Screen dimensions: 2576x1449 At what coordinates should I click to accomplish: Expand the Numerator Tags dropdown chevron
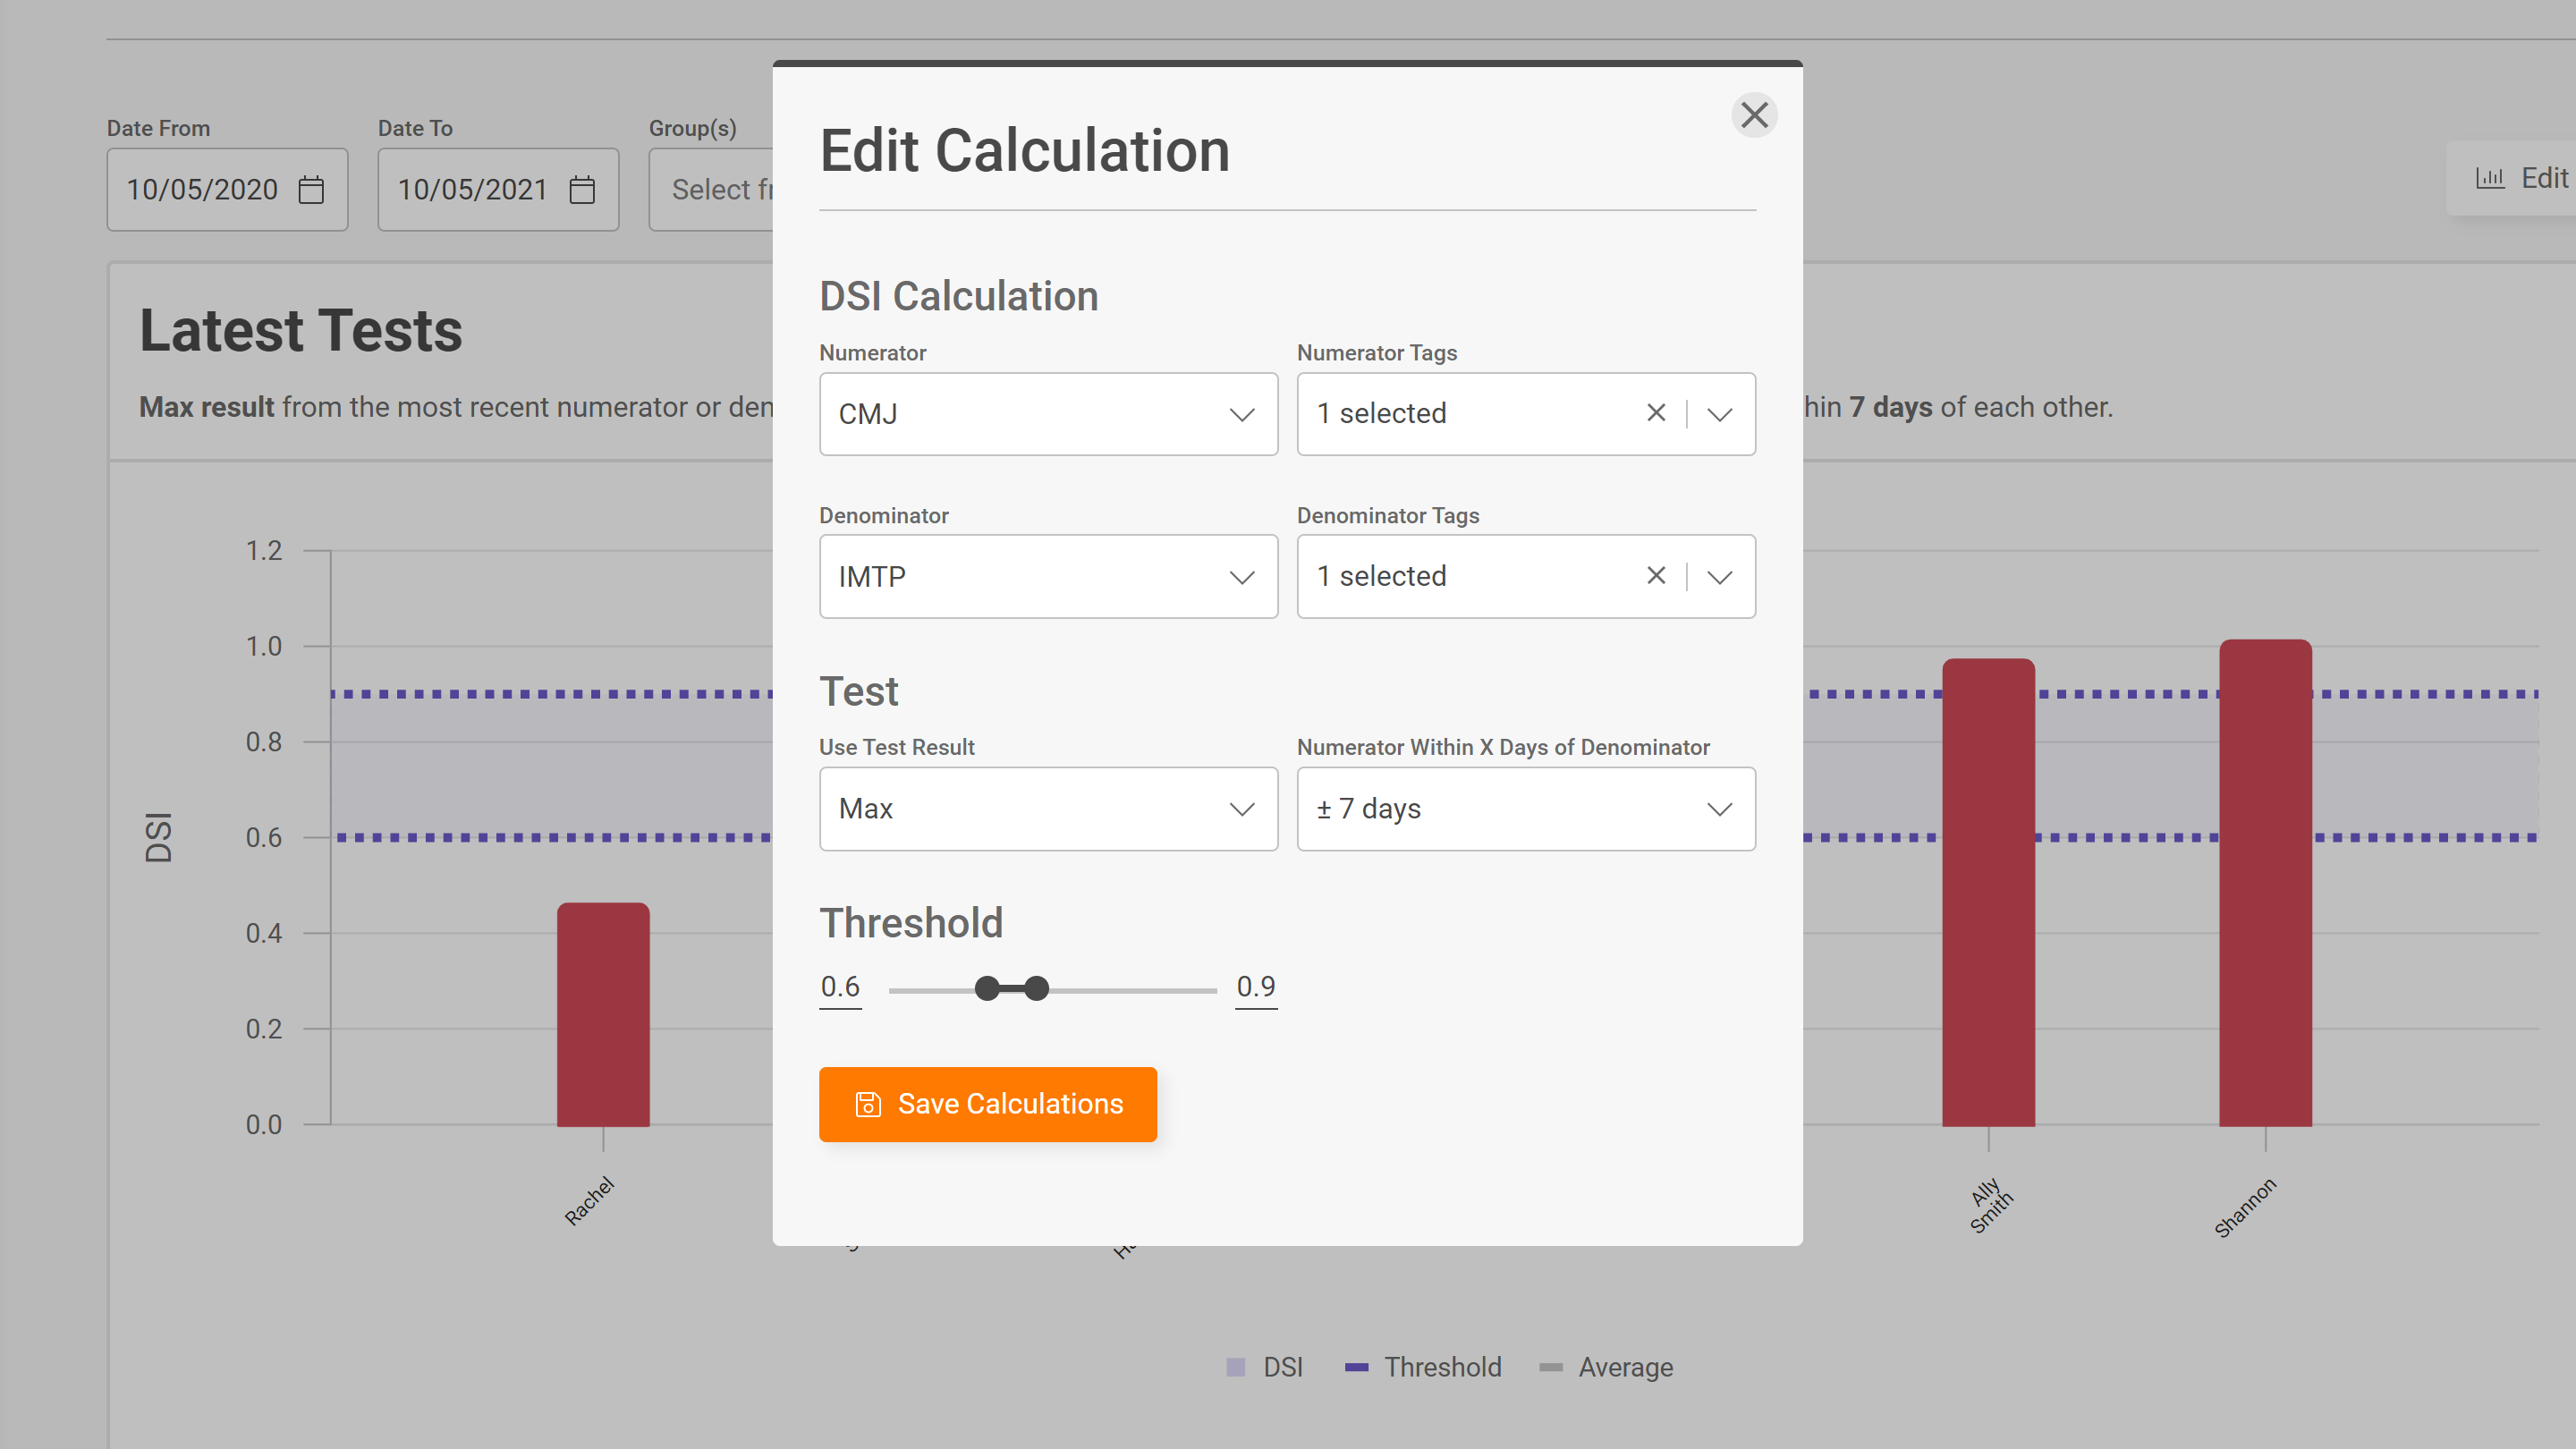click(x=1720, y=414)
